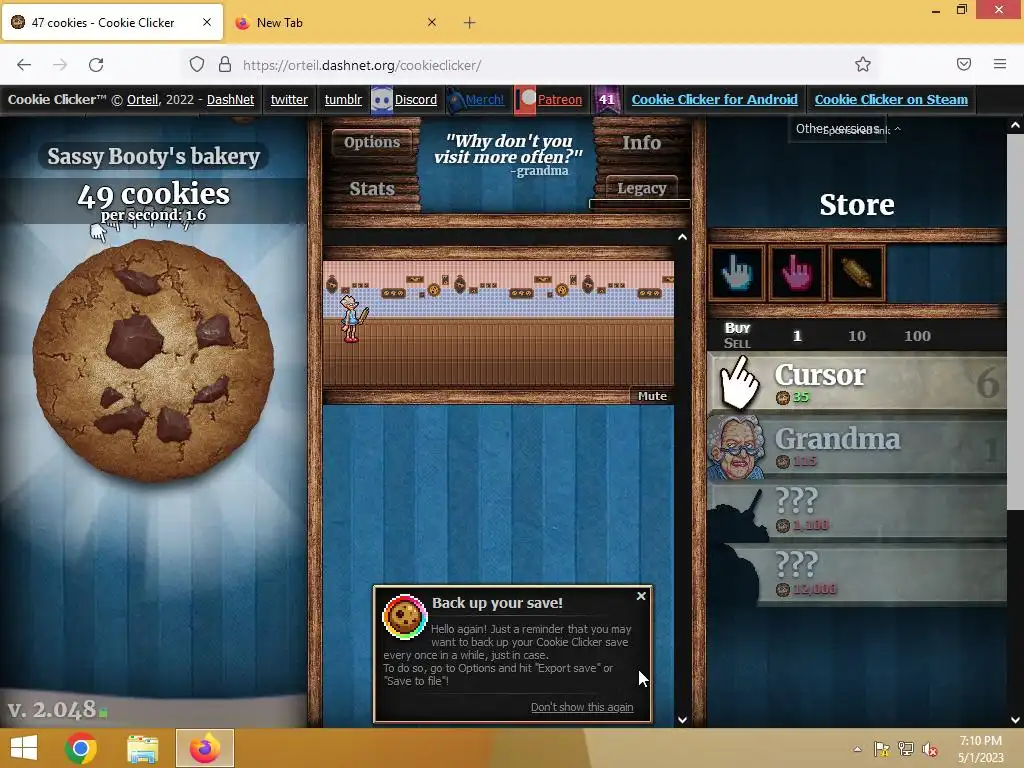Image resolution: width=1024 pixels, height=768 pixels.
Task: Go back with browser back arrow
Action: [x=24, y=65]
